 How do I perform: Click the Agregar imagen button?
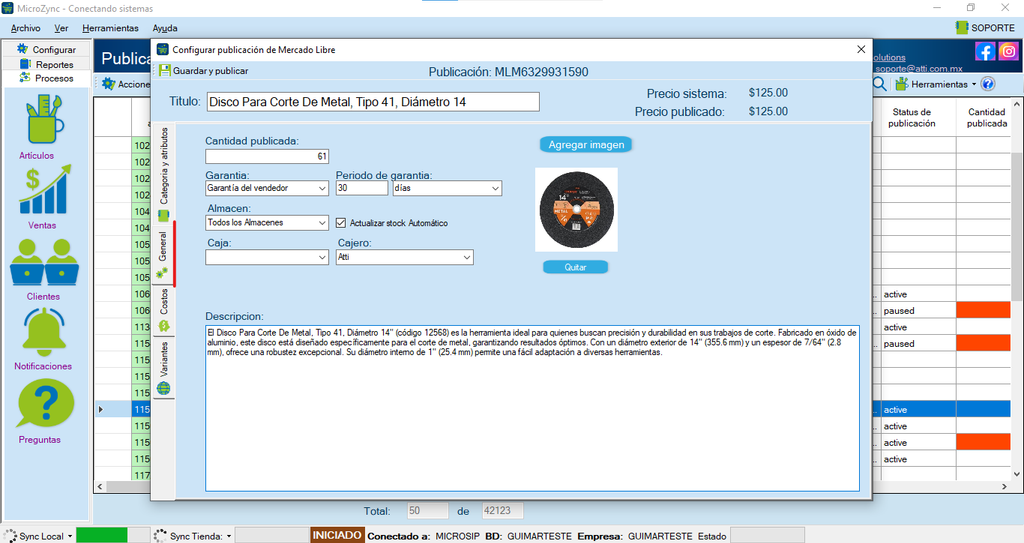click(586, 145)
